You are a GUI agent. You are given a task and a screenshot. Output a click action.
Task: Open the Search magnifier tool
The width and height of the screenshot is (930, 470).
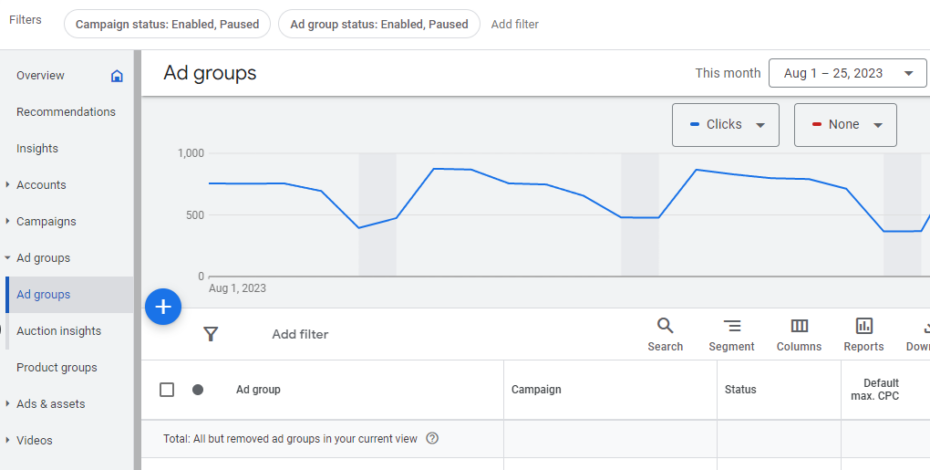click(665, 335)
